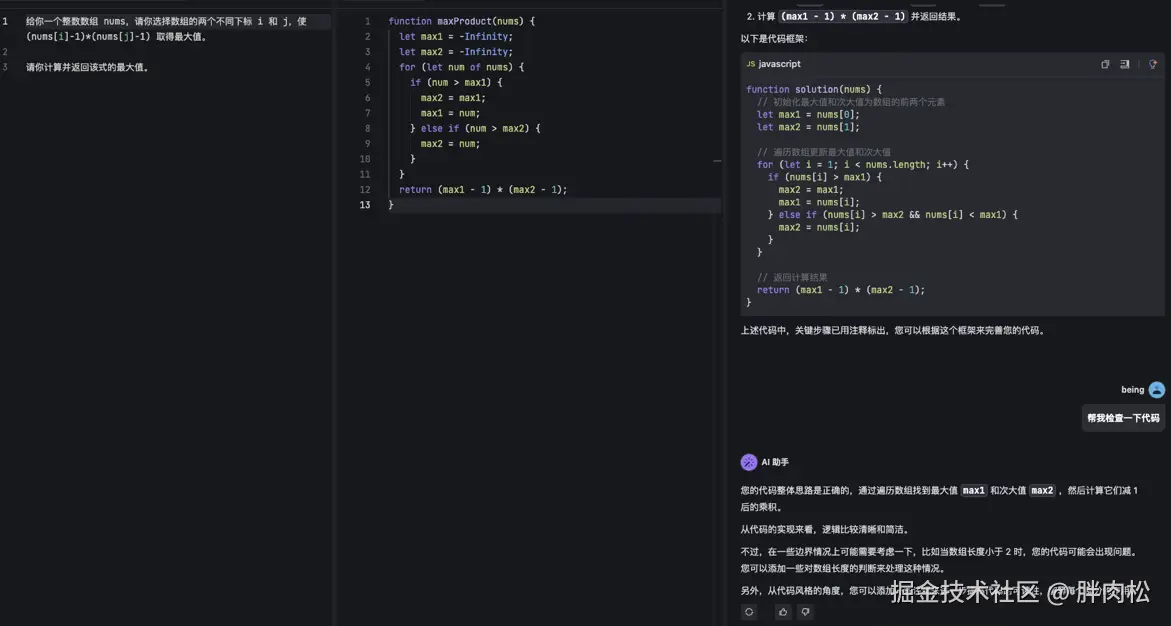This screenshot has width=1171, height=626.
Task: Place cursor on the return statement line
Action: (482, 190)
